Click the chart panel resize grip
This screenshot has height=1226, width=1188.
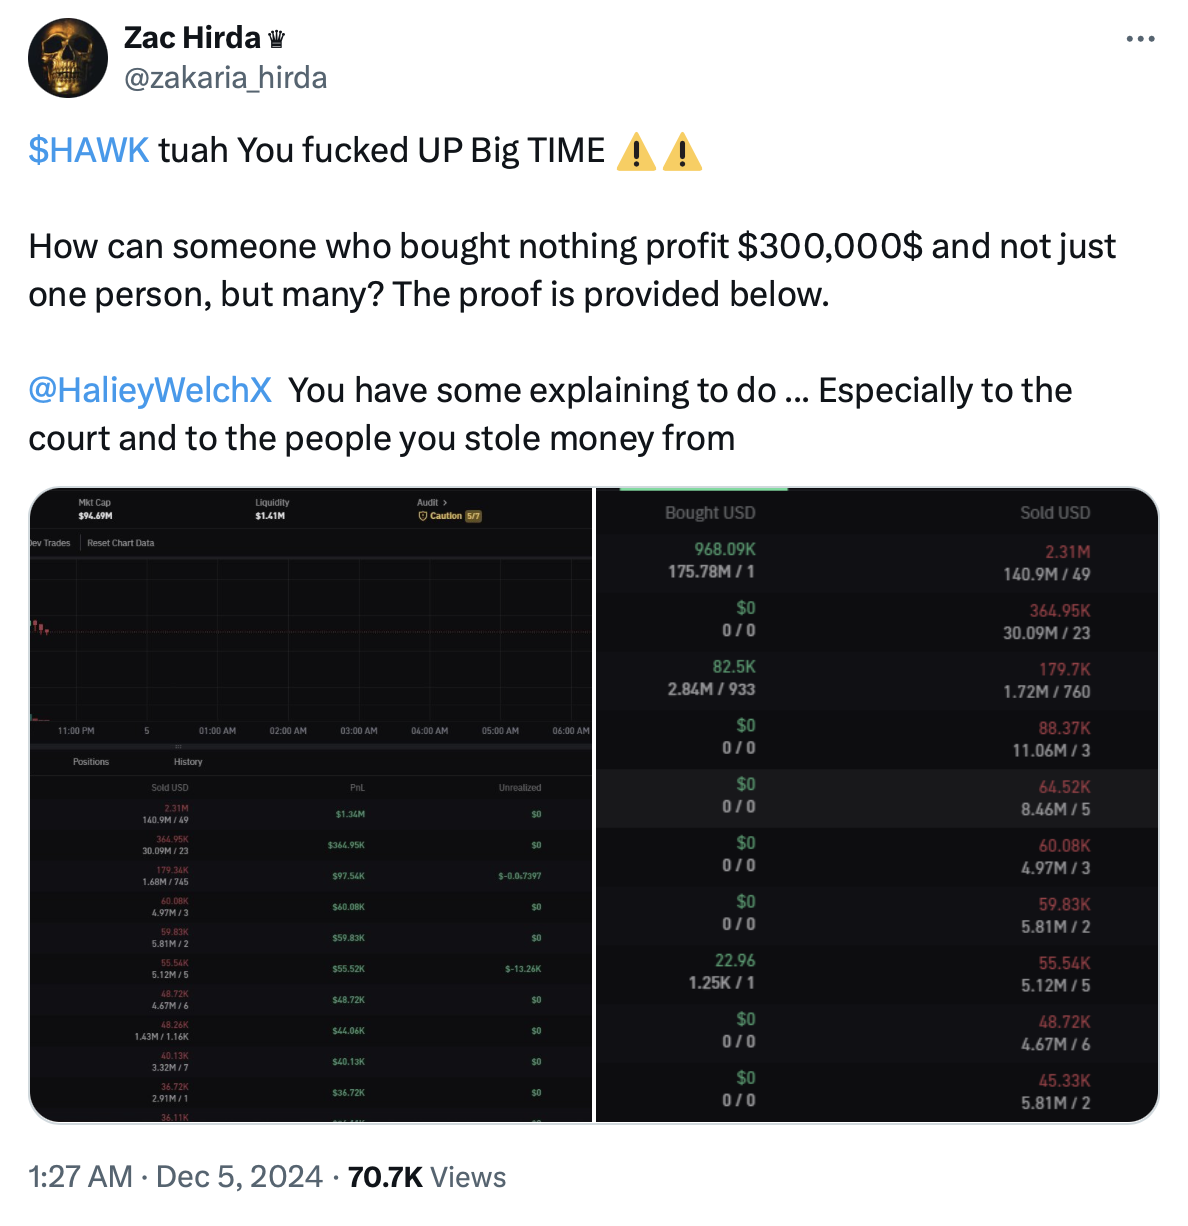(x=179, y=746)
